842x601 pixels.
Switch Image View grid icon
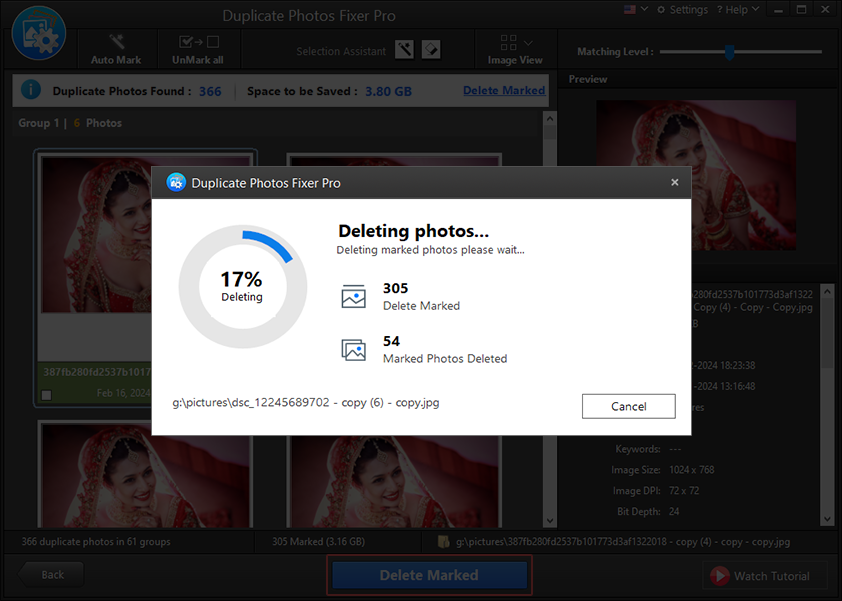pyautogui.click(x=508, y=42)
